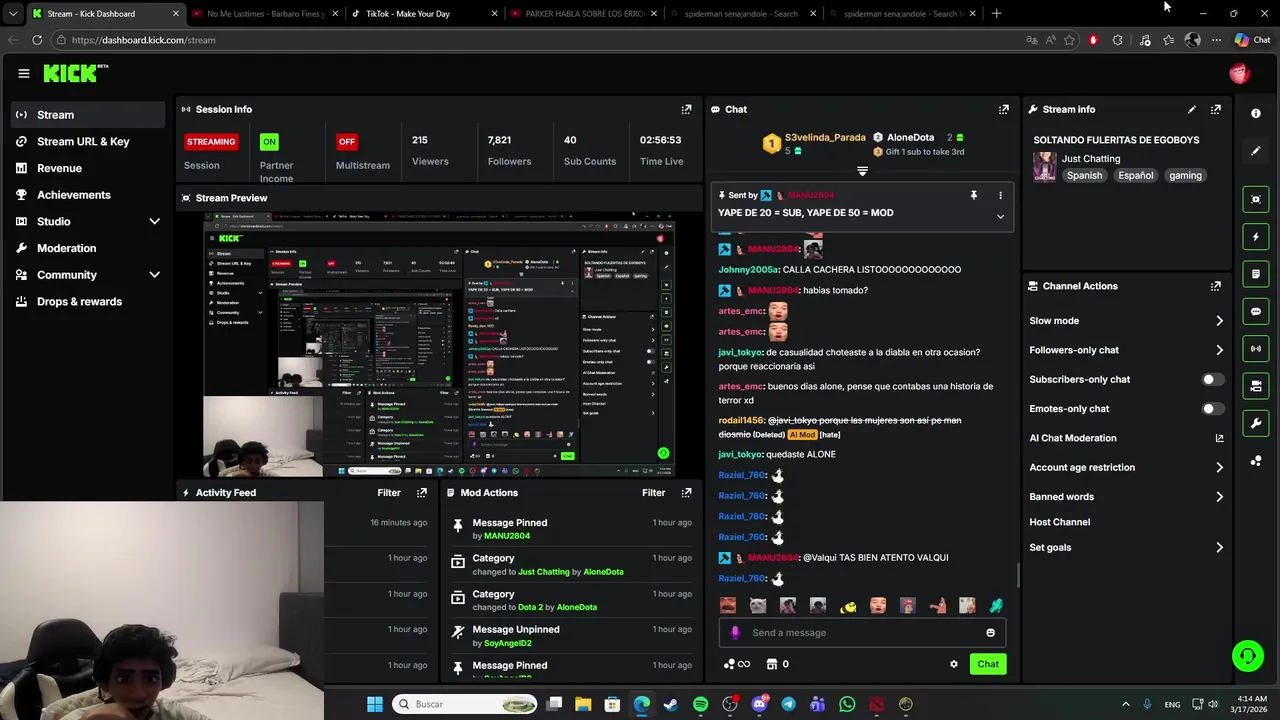This screenshot has height=720, width=1280.
Task: Open WhatsApp from the taskbar
Action: [x=847, y=704]
